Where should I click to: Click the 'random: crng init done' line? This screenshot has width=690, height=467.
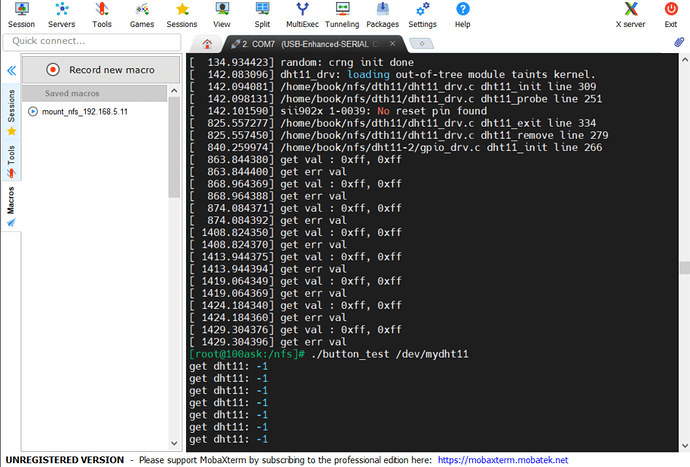[302, 63]
